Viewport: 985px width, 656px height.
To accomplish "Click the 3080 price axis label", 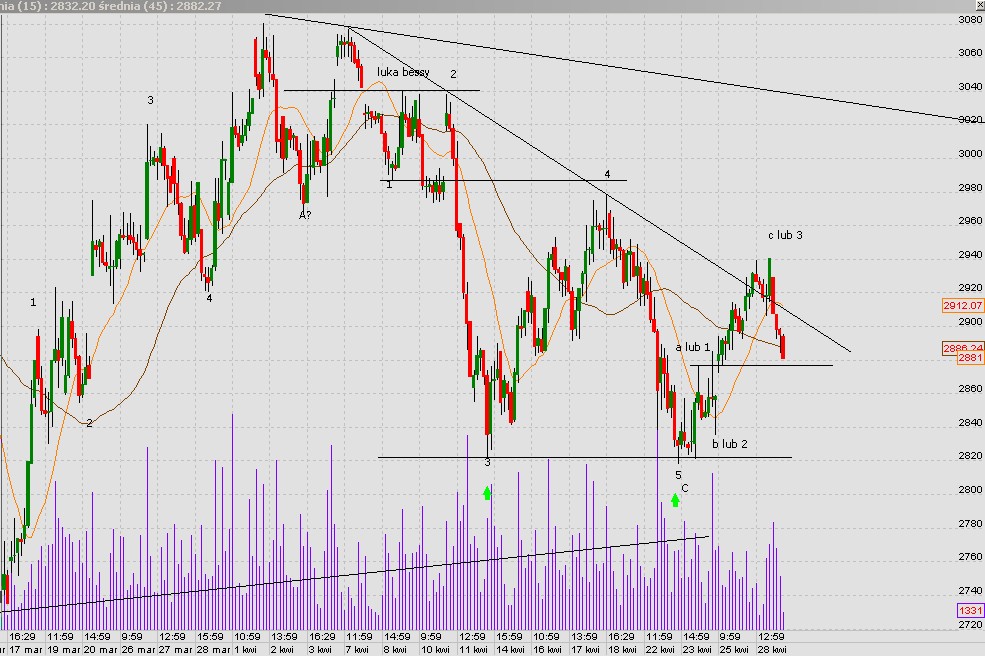I will 970,19.
